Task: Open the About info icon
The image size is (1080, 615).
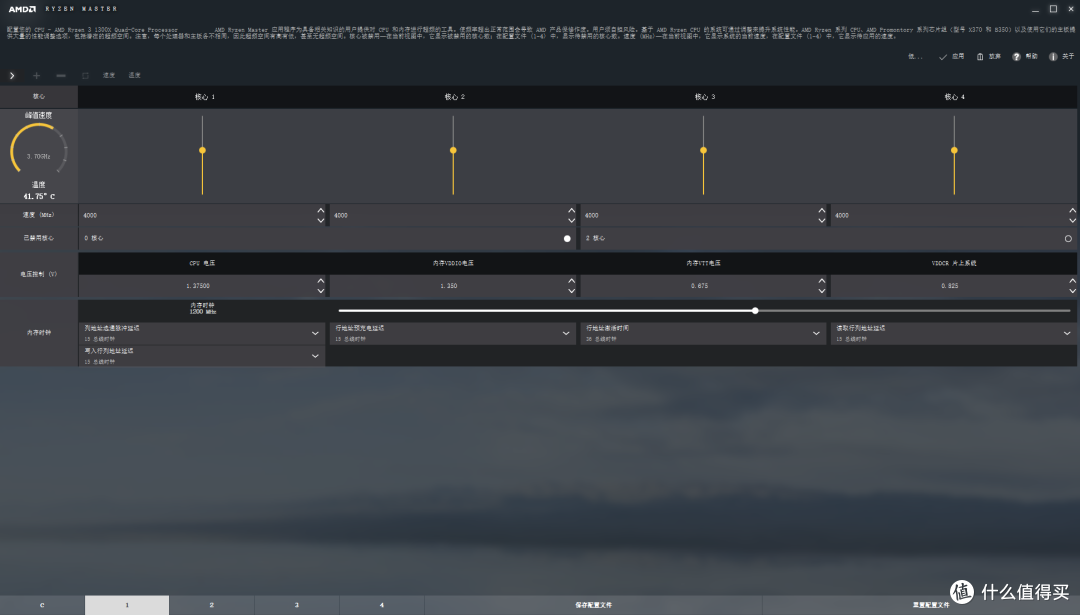Action: coord(1053,57)
